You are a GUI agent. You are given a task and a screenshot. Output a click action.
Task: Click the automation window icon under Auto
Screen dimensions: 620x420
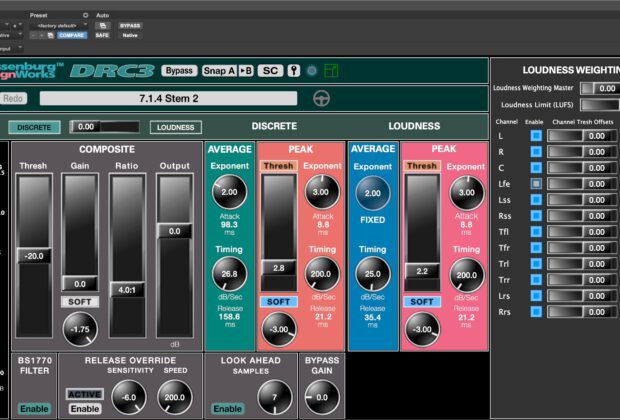point(103,26)
